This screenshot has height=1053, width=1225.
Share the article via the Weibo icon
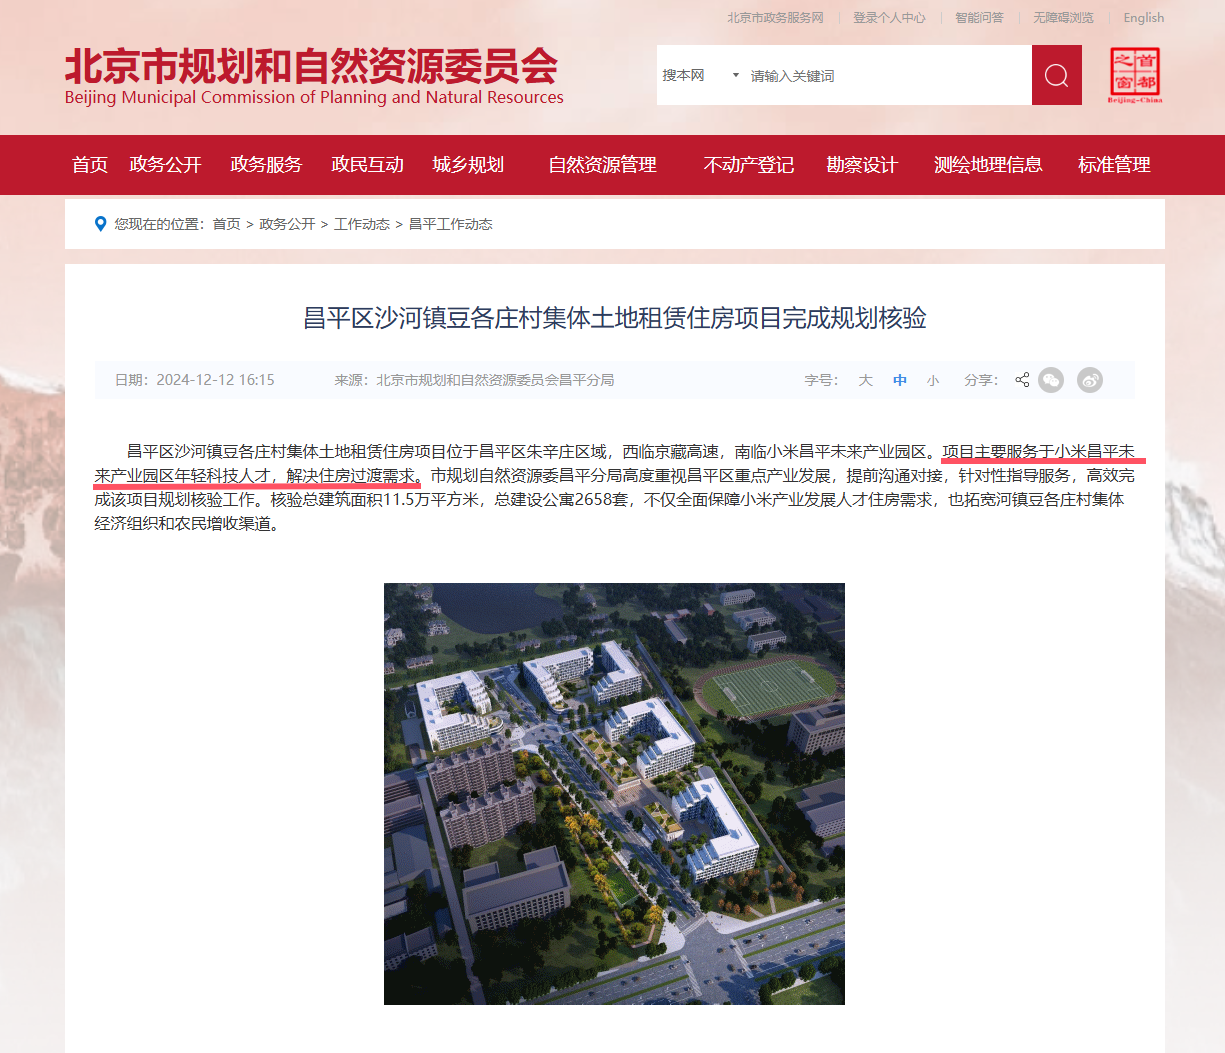(1090, 380)
